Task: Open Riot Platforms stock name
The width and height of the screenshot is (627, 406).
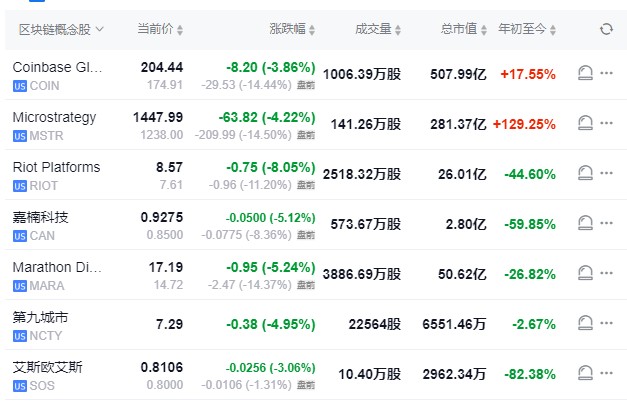Action: pos(56,167)
